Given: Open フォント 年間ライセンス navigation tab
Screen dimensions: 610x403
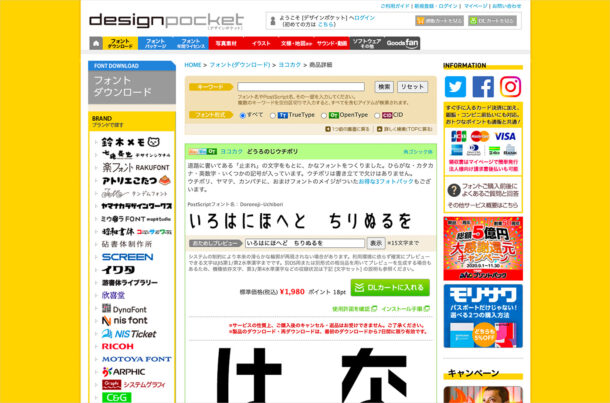Looking at the screenshot, I should 191,43.
